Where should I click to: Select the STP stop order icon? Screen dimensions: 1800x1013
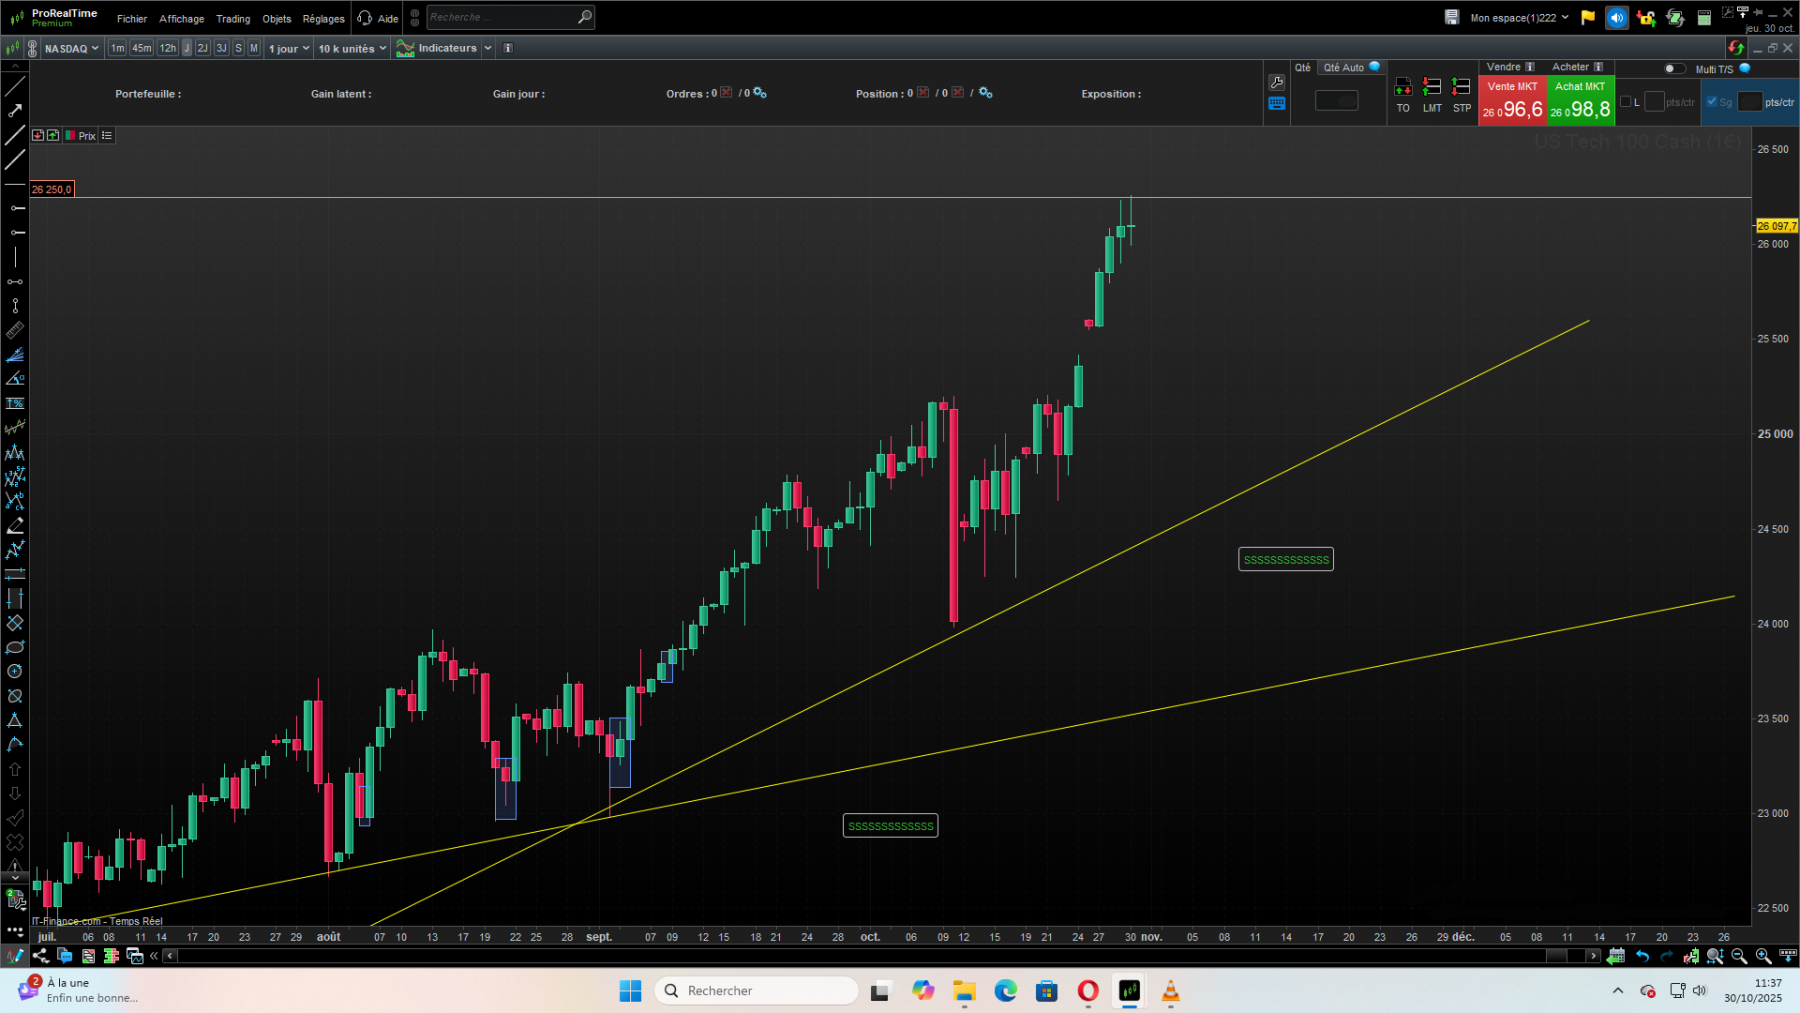coord(1460,88)
